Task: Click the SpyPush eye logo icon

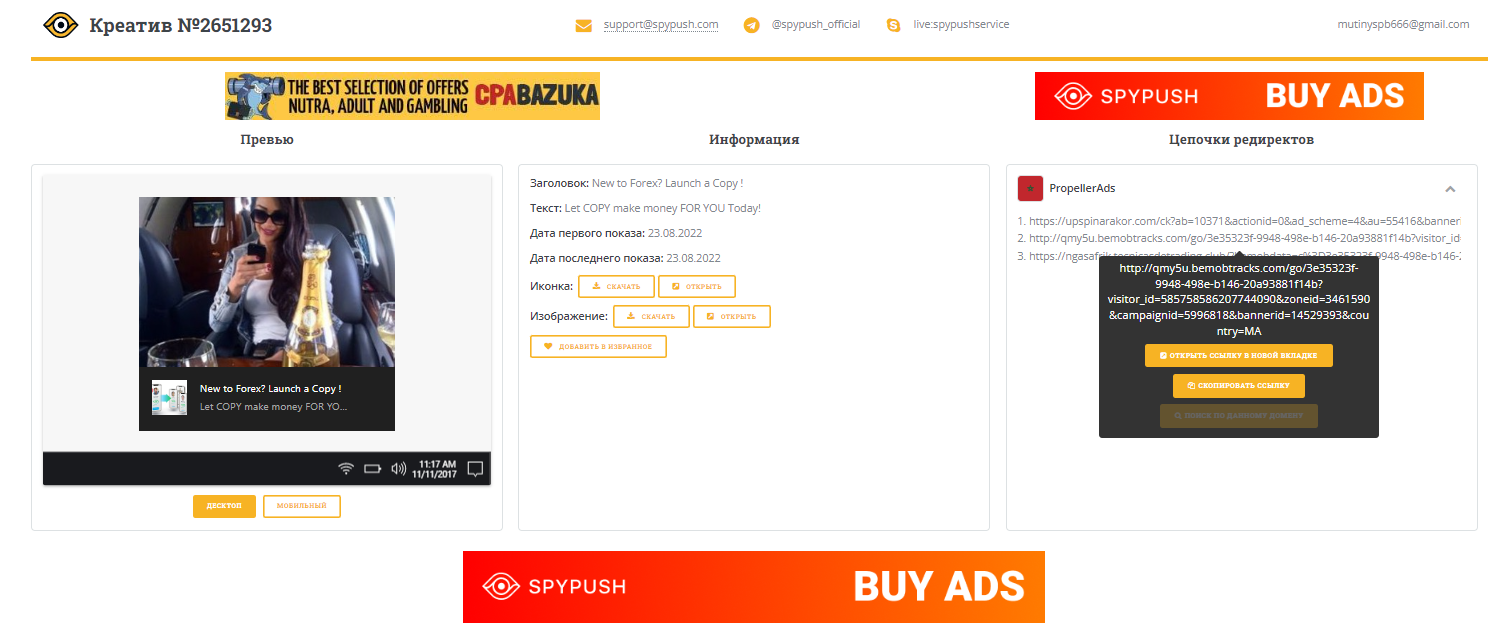Action: [61, 25]
